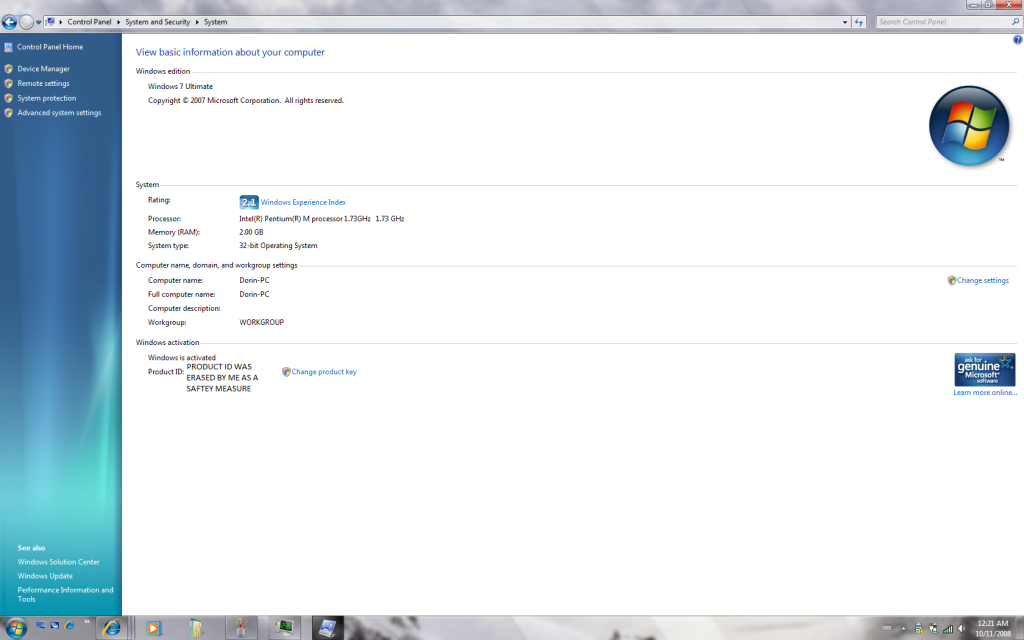The width and height of the screenshot is (1024, 640).
Task: Open Advanced system settings
Action: [59, 113]
